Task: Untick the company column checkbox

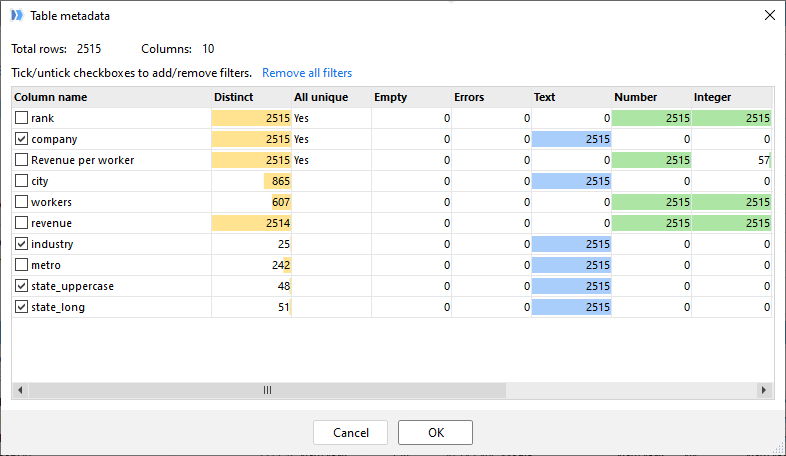Action: coord(21,139)
